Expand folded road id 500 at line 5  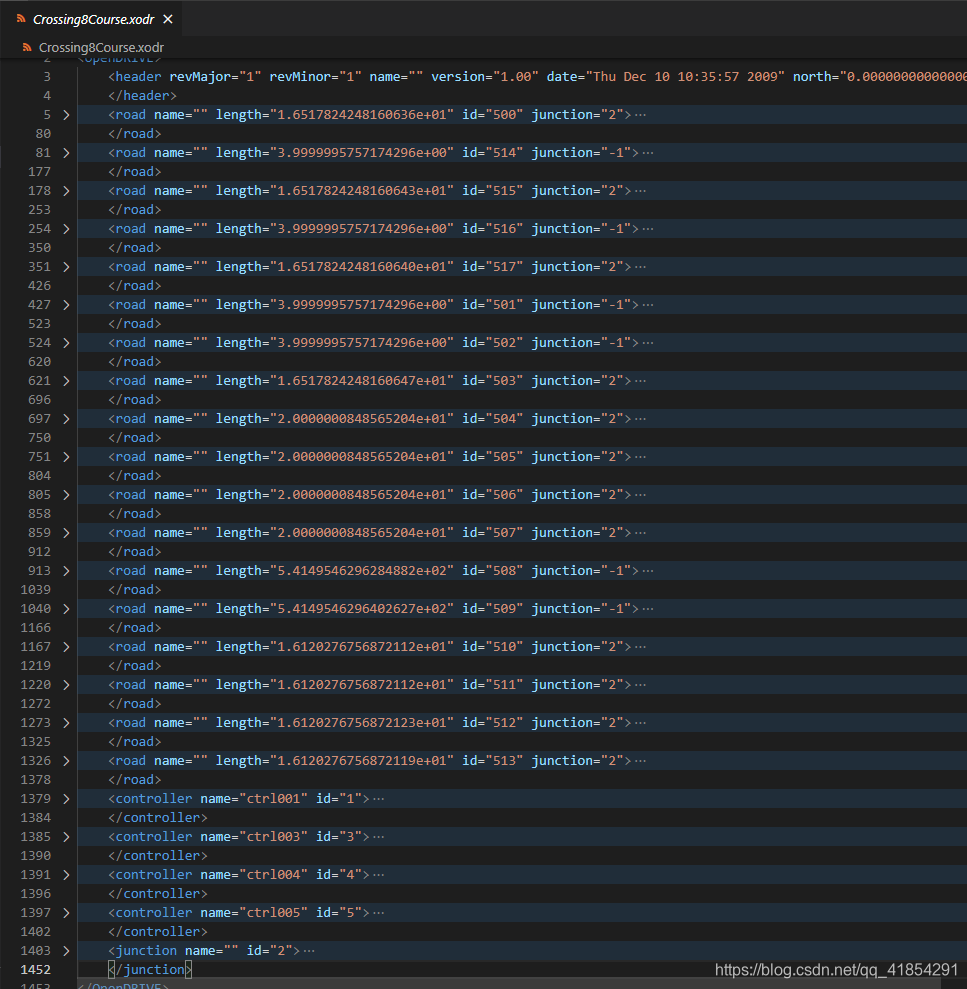click(x=66, y=115)
